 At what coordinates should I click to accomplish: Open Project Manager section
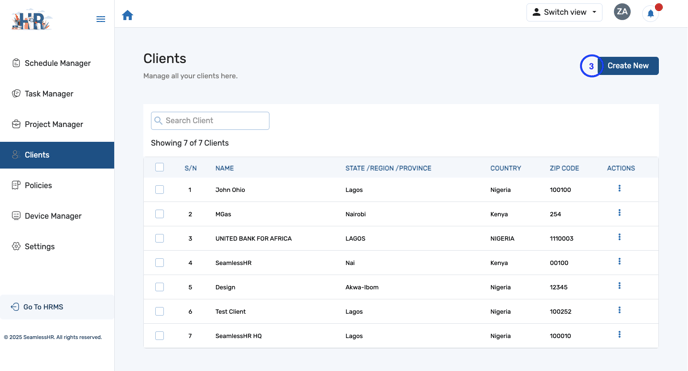(x=57, y=124)
